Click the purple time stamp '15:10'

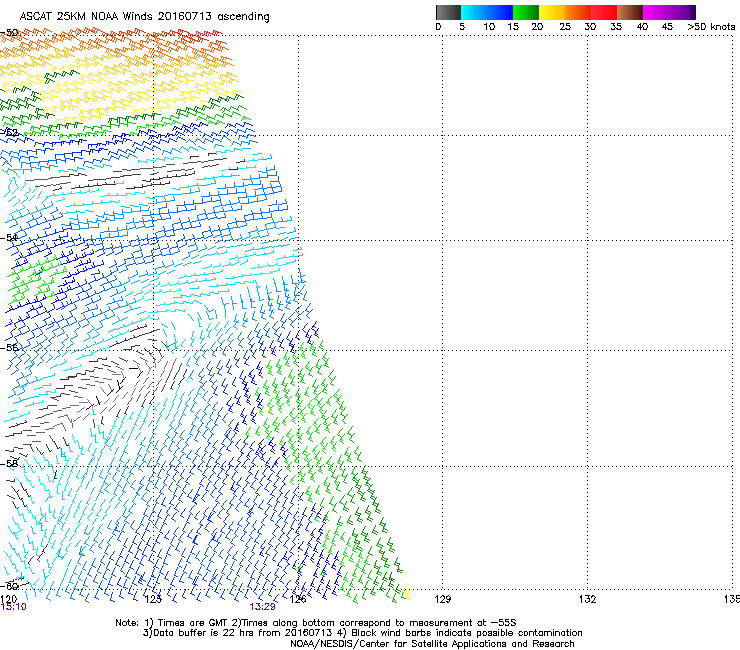click(13, 607)
